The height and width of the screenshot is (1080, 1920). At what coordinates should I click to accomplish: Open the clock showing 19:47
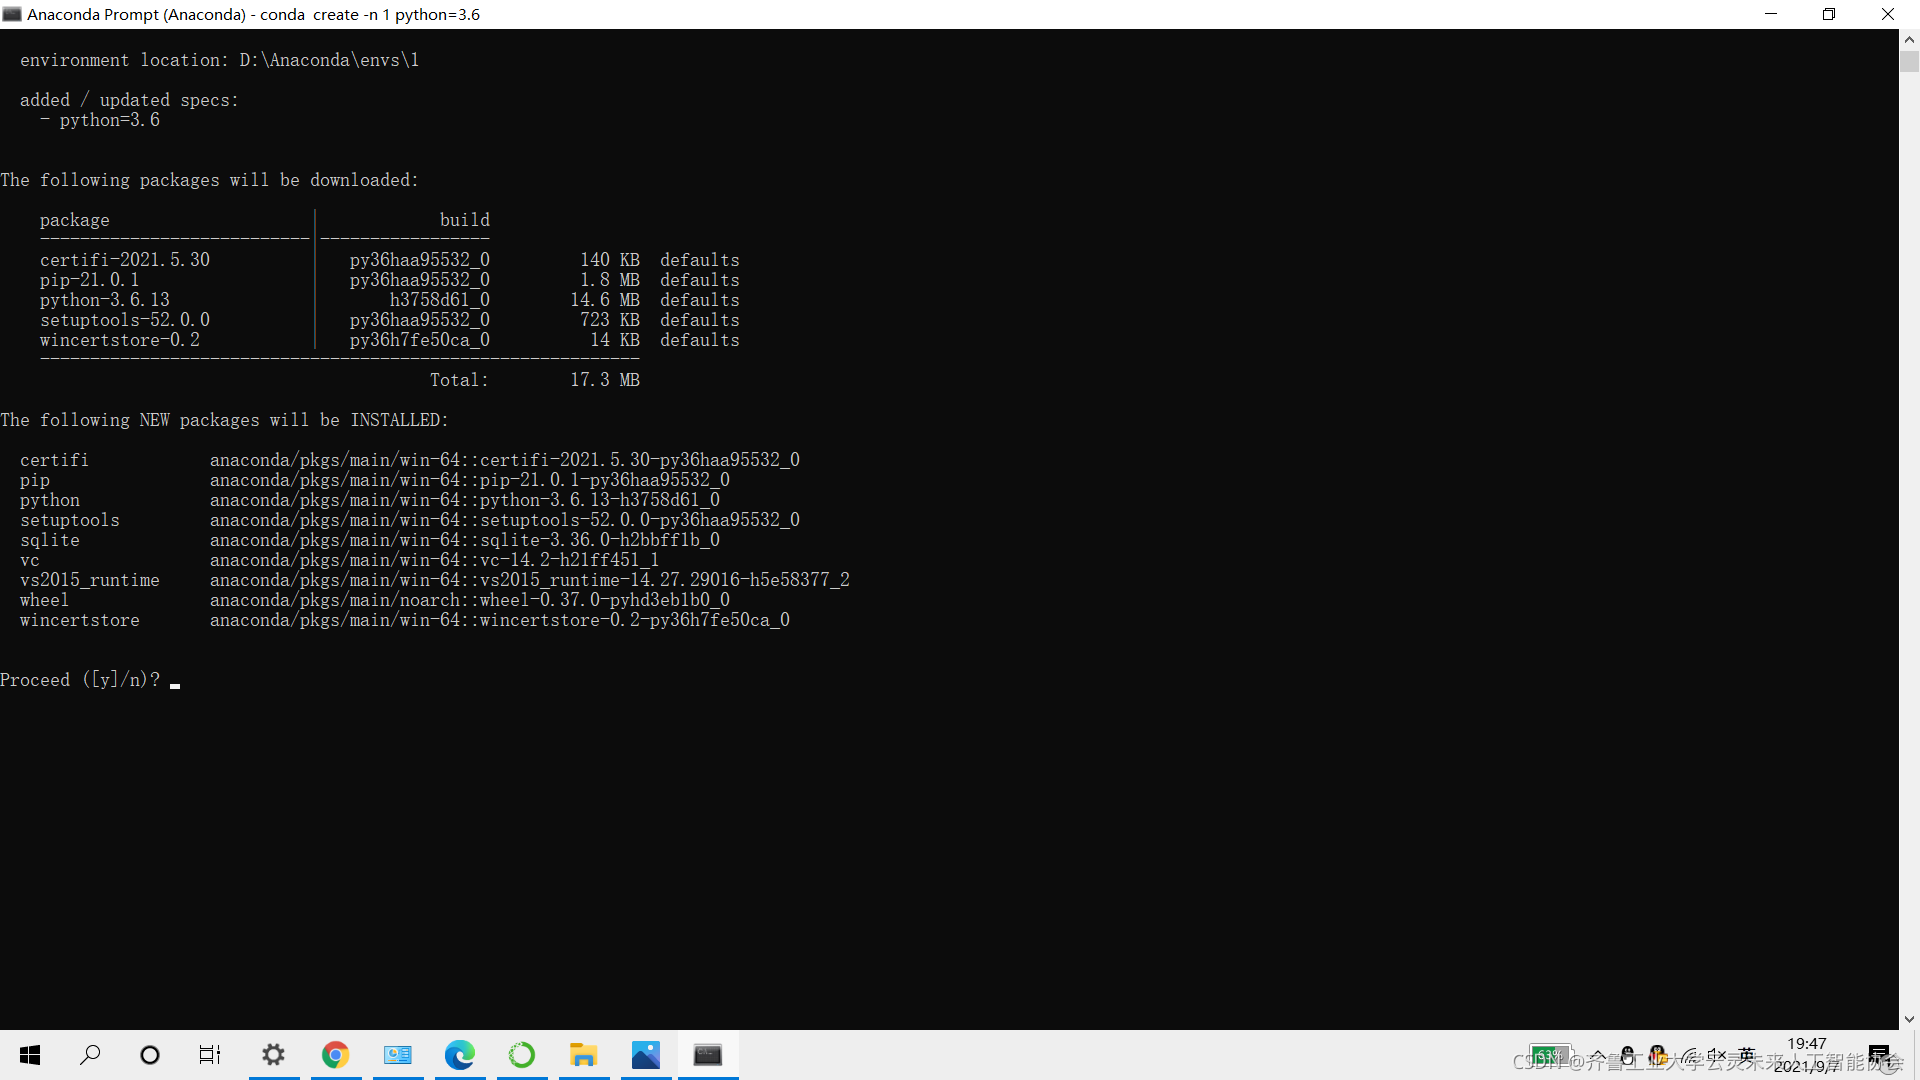1806,1044
